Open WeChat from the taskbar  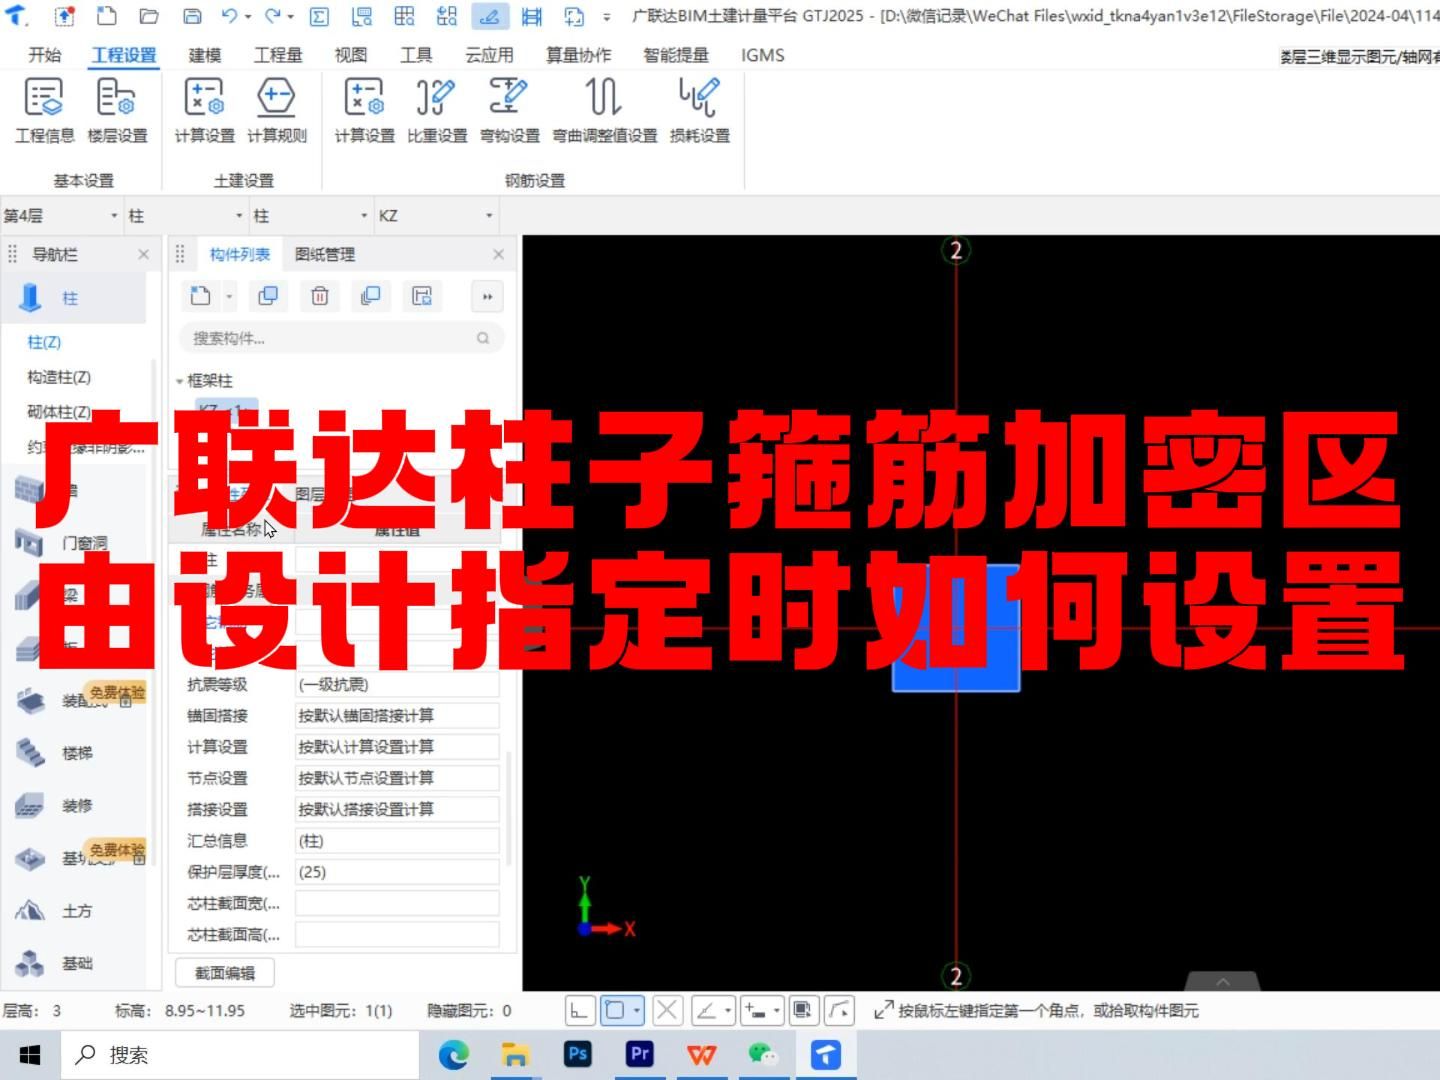(762, 1054)
